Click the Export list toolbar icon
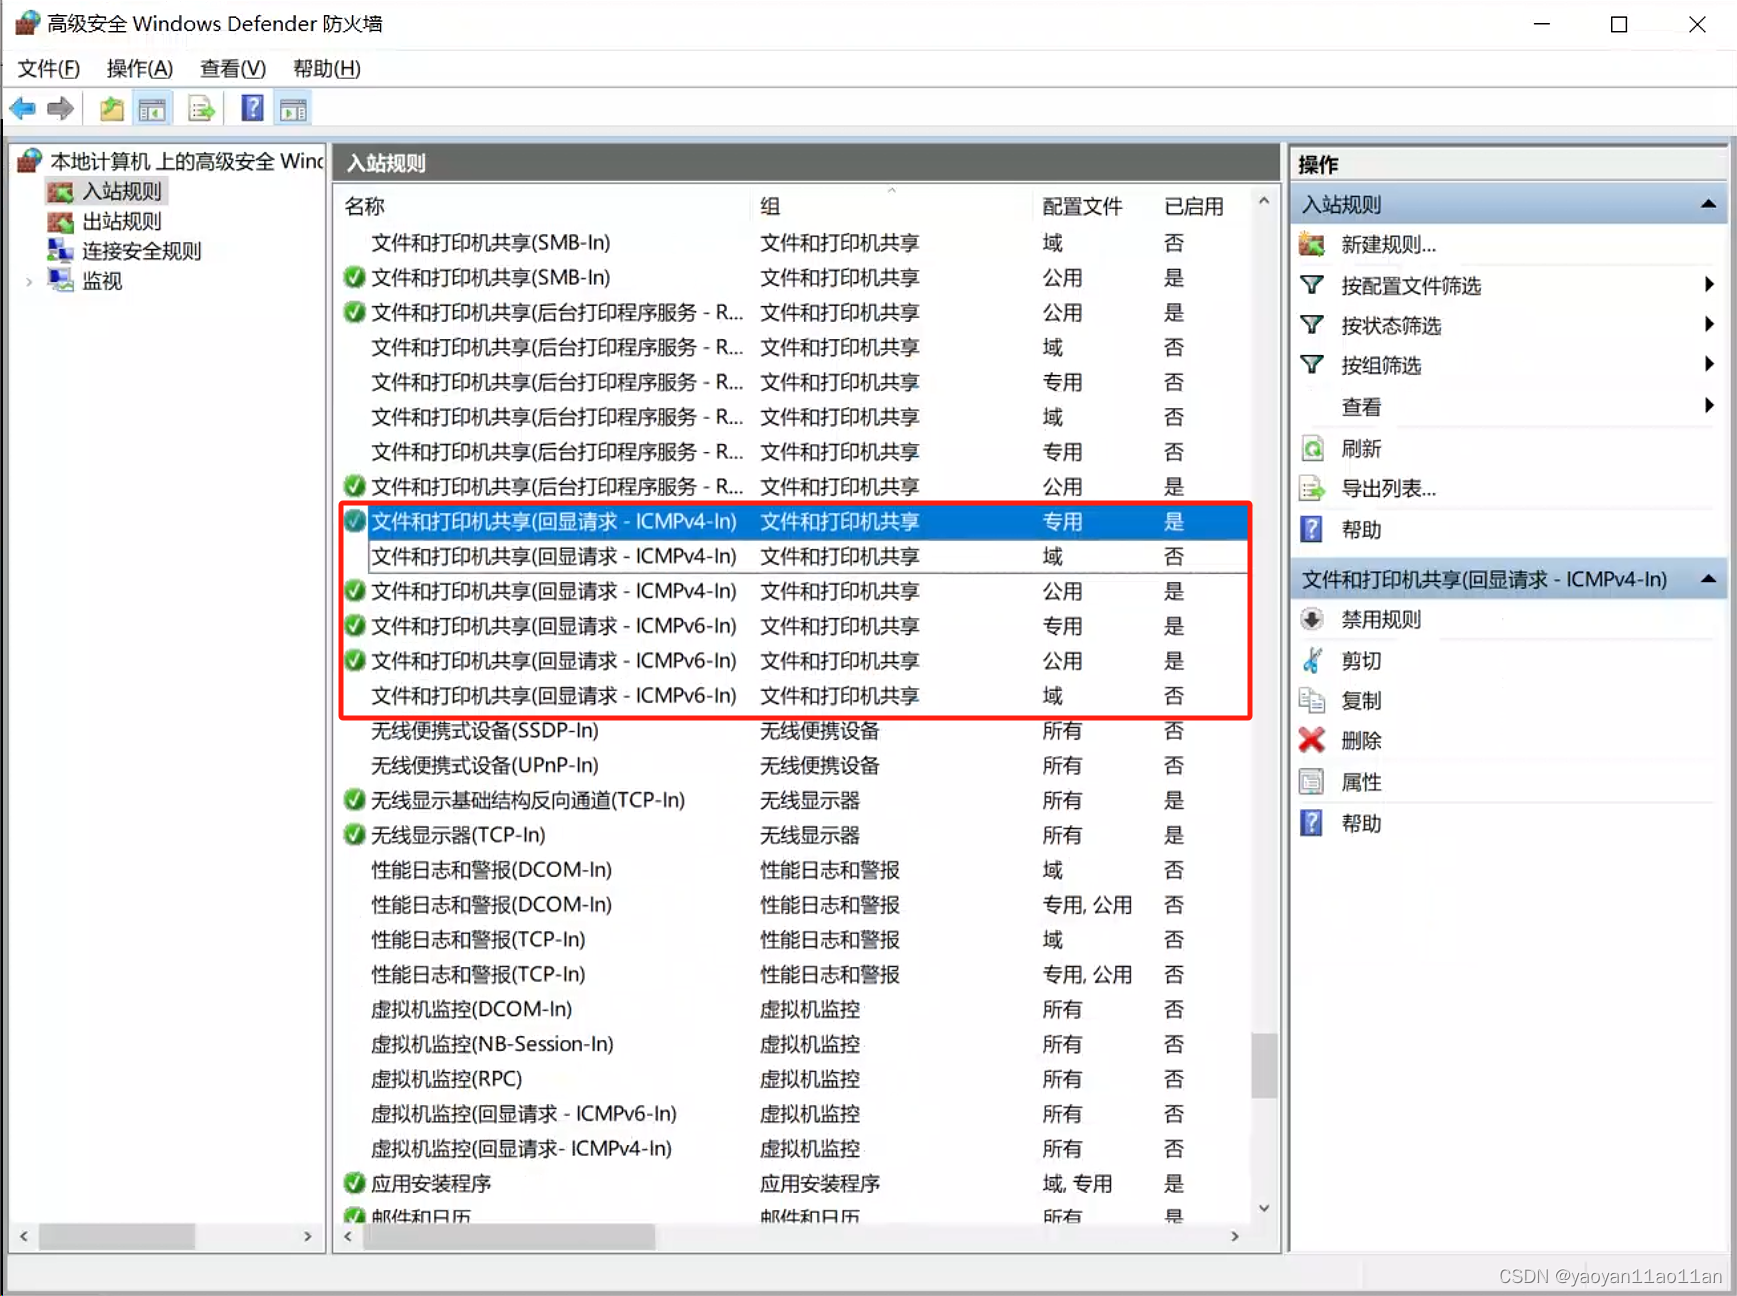This screenshot has width=1737, height=1296. pyautogui.click(x=201, y=108)
